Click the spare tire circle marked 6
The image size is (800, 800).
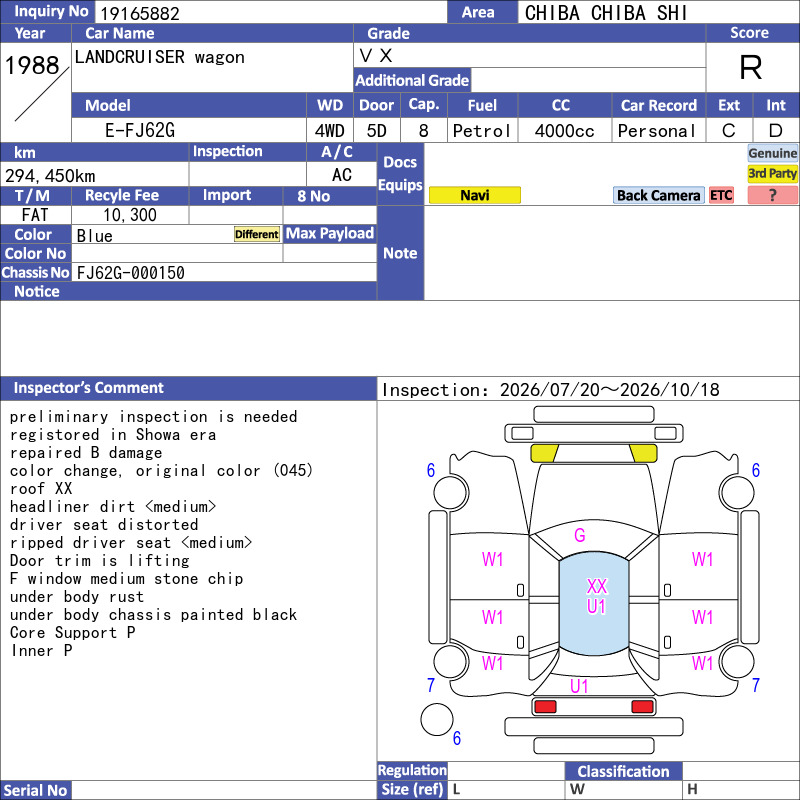coord(437,719)
